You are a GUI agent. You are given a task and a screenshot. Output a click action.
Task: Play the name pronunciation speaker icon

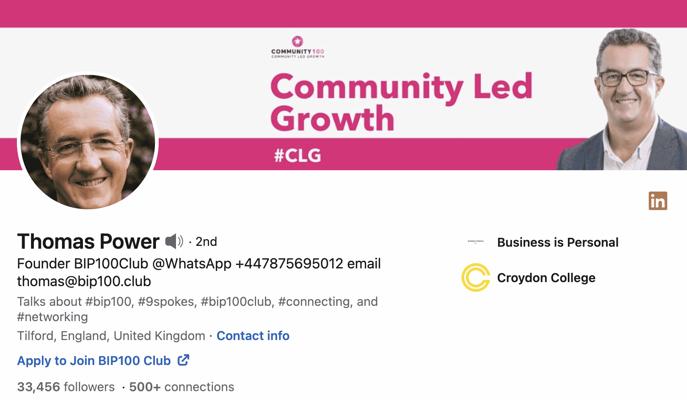[174, 241]
